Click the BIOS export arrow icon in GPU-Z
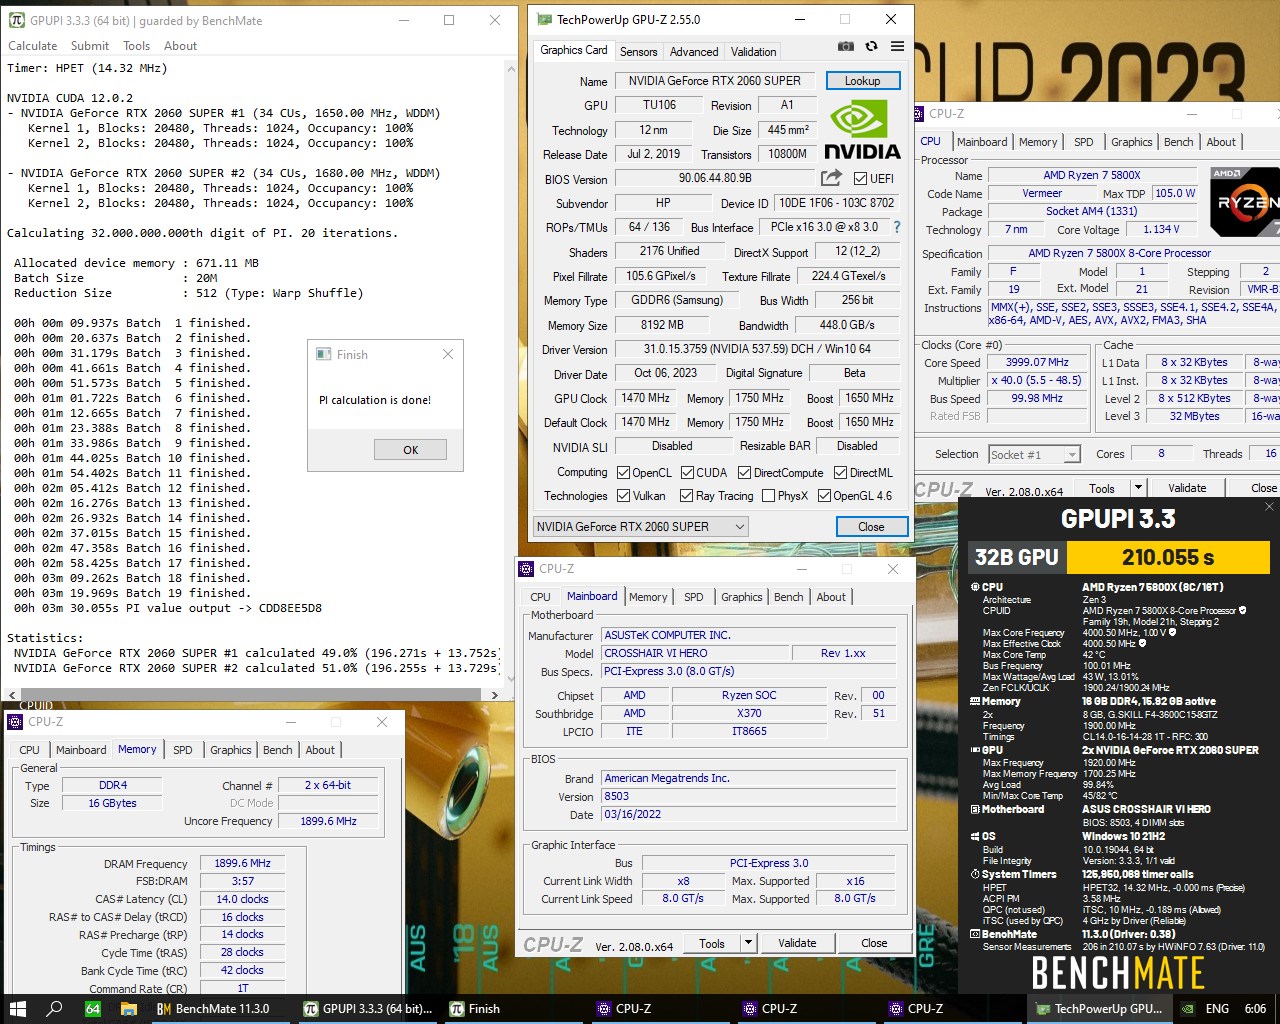Viewport: 1280px width, 1024px height. [x=831, y=178]
